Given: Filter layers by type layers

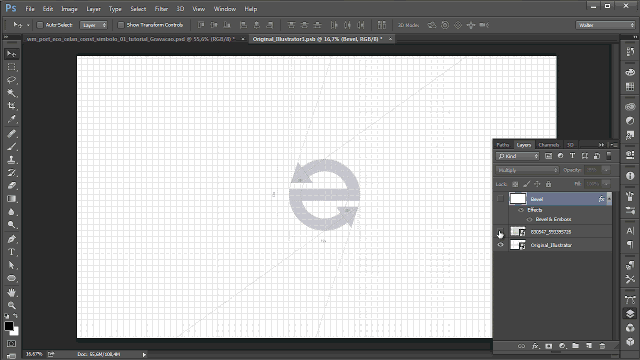Looking at the screenshot, I should (x=572, y=156).
